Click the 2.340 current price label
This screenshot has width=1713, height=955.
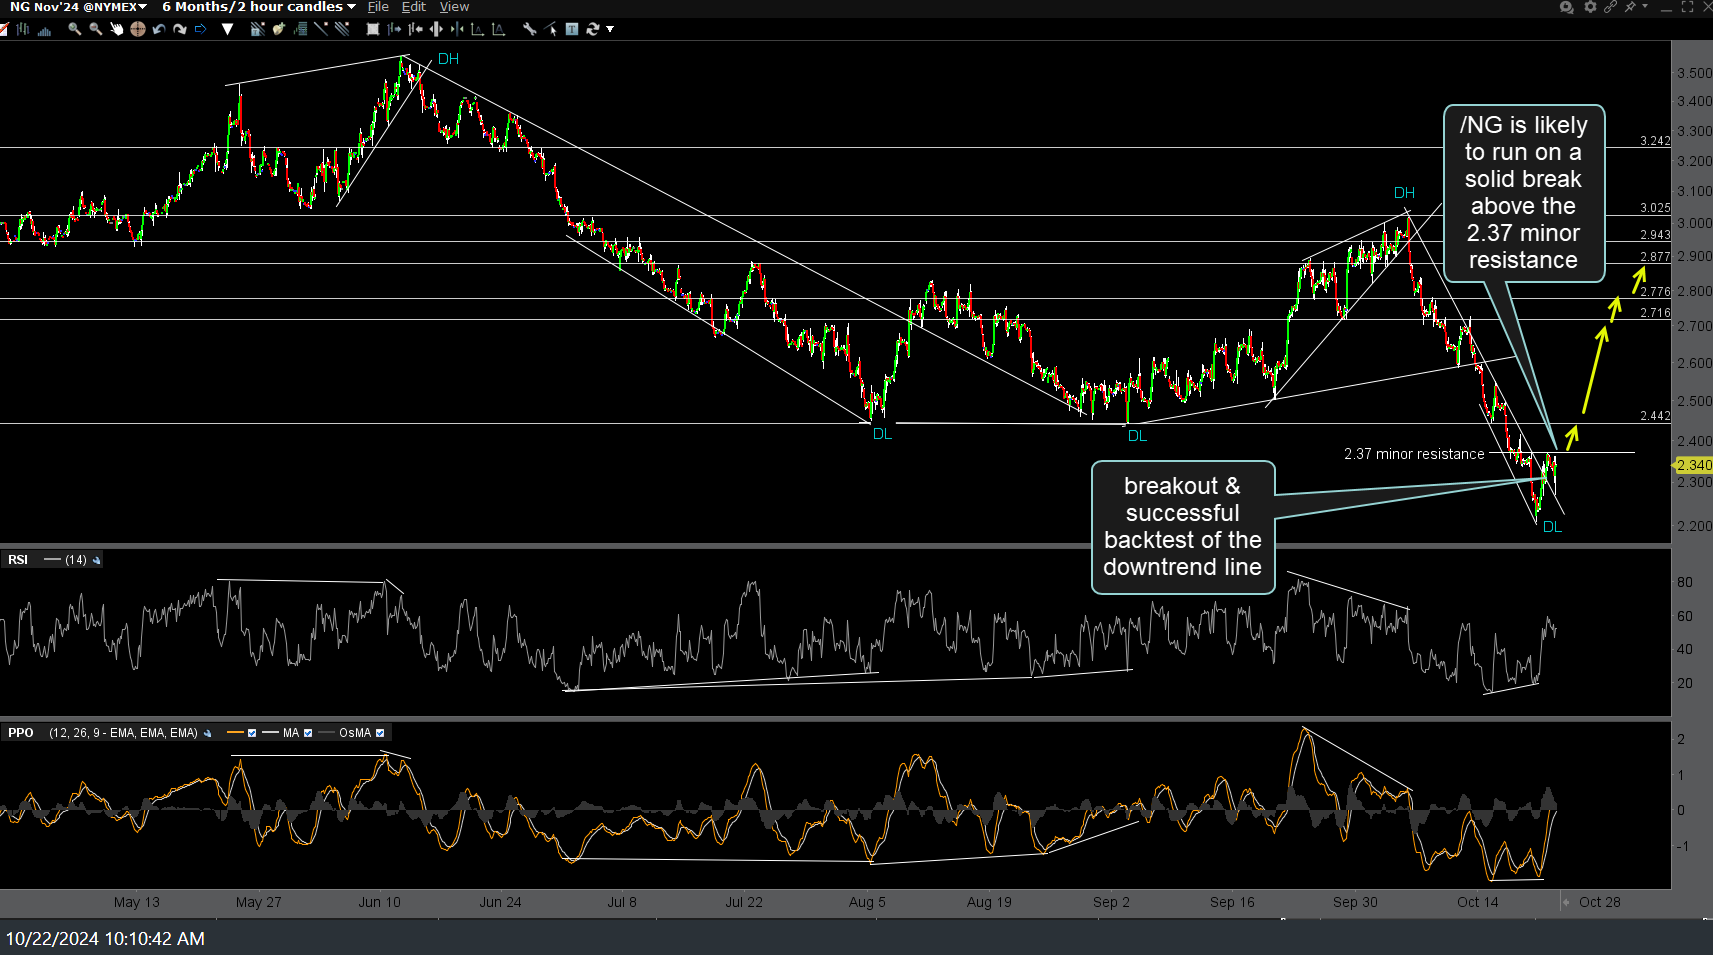(1694, 465)
